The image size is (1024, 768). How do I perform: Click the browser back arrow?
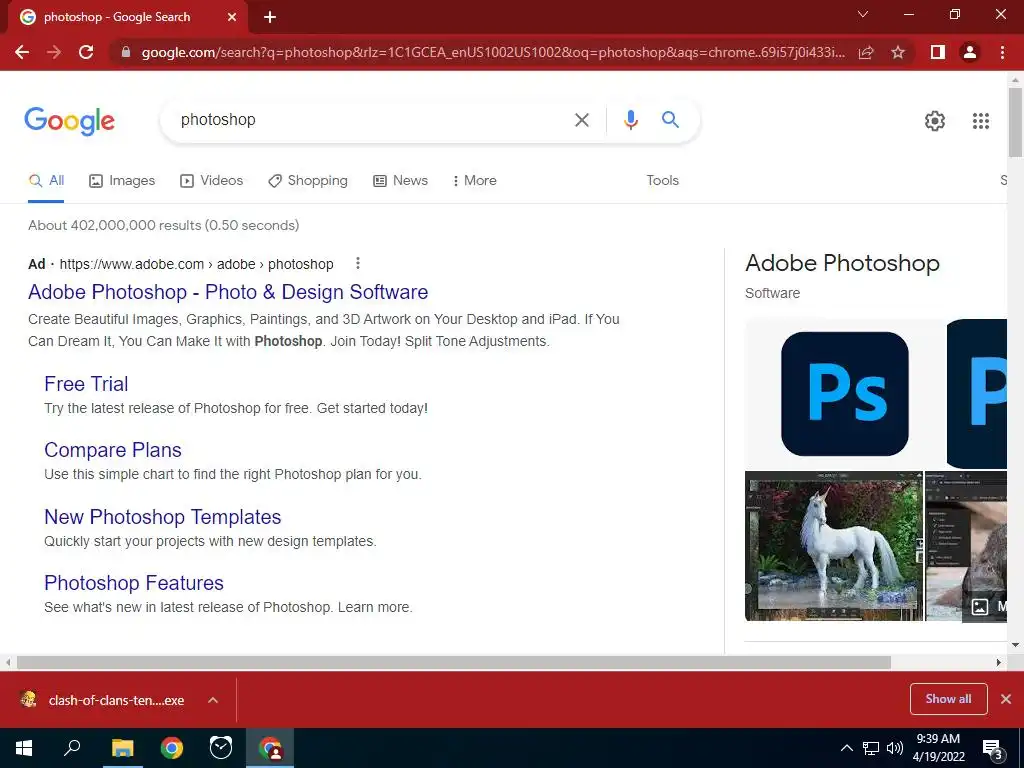[x=22, y=52]
